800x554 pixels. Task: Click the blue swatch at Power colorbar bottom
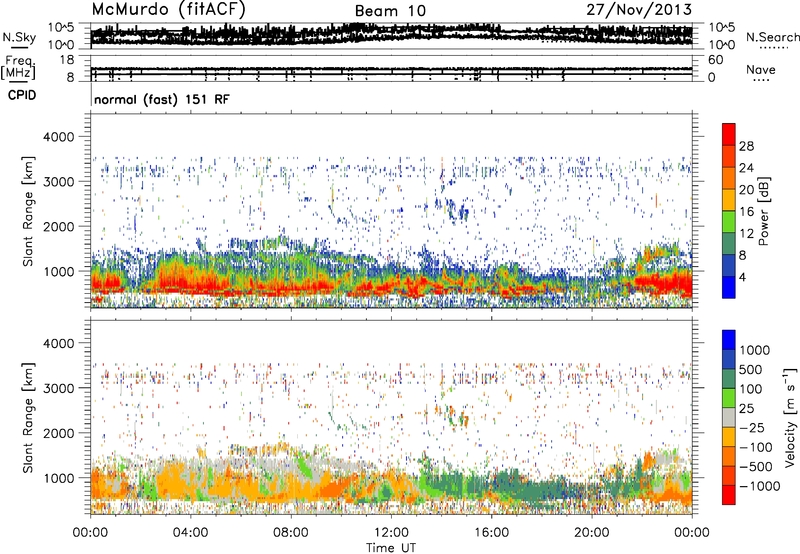coord(729,287)
